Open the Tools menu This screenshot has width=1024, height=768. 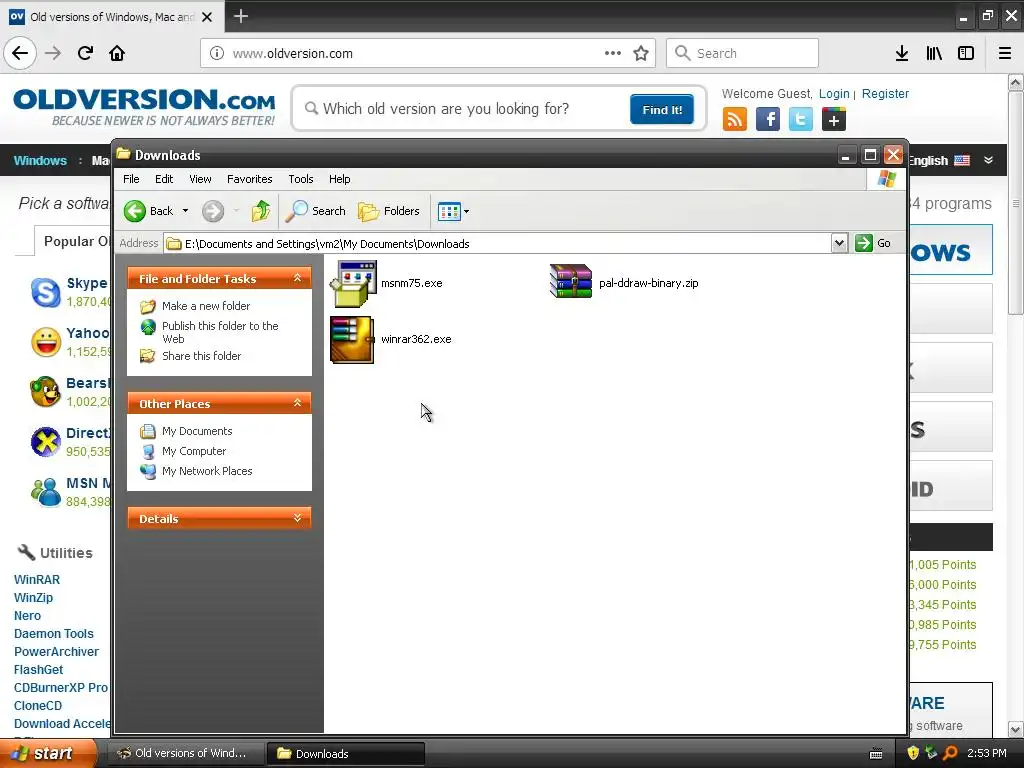(x=300, y=179)
